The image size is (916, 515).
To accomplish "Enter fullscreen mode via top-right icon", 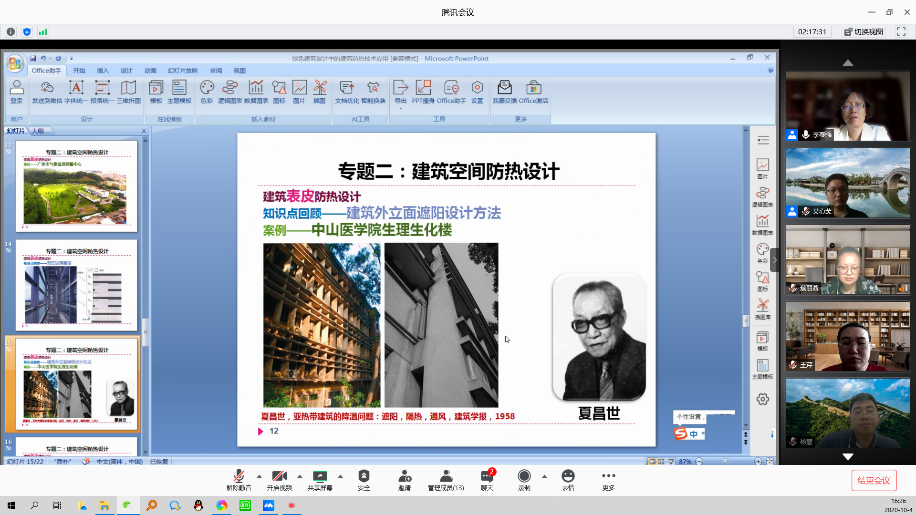I will [x=903, y=32].
